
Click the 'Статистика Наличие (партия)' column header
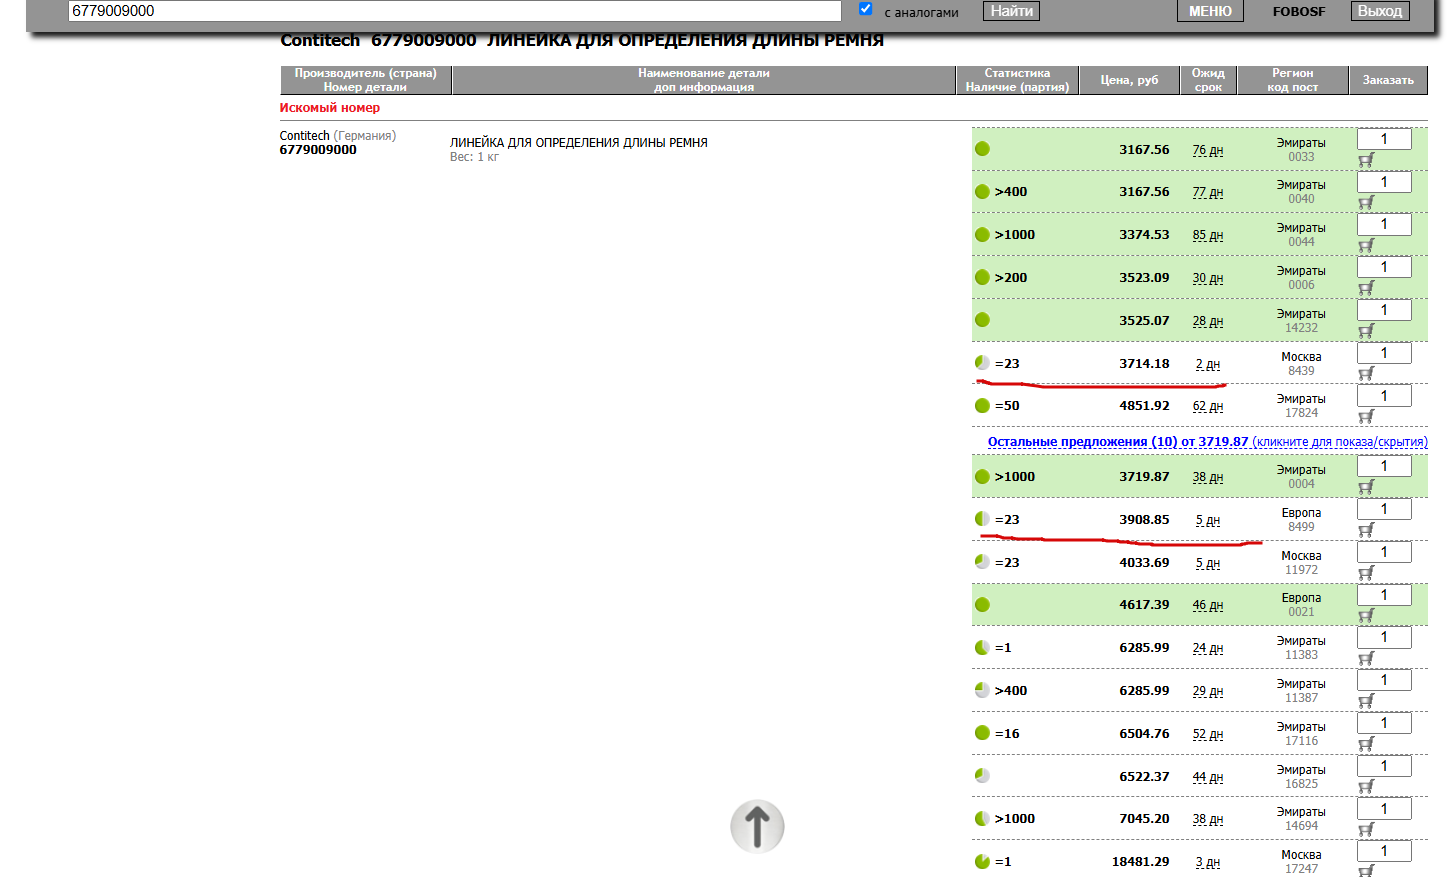(x=1017, y=80)
